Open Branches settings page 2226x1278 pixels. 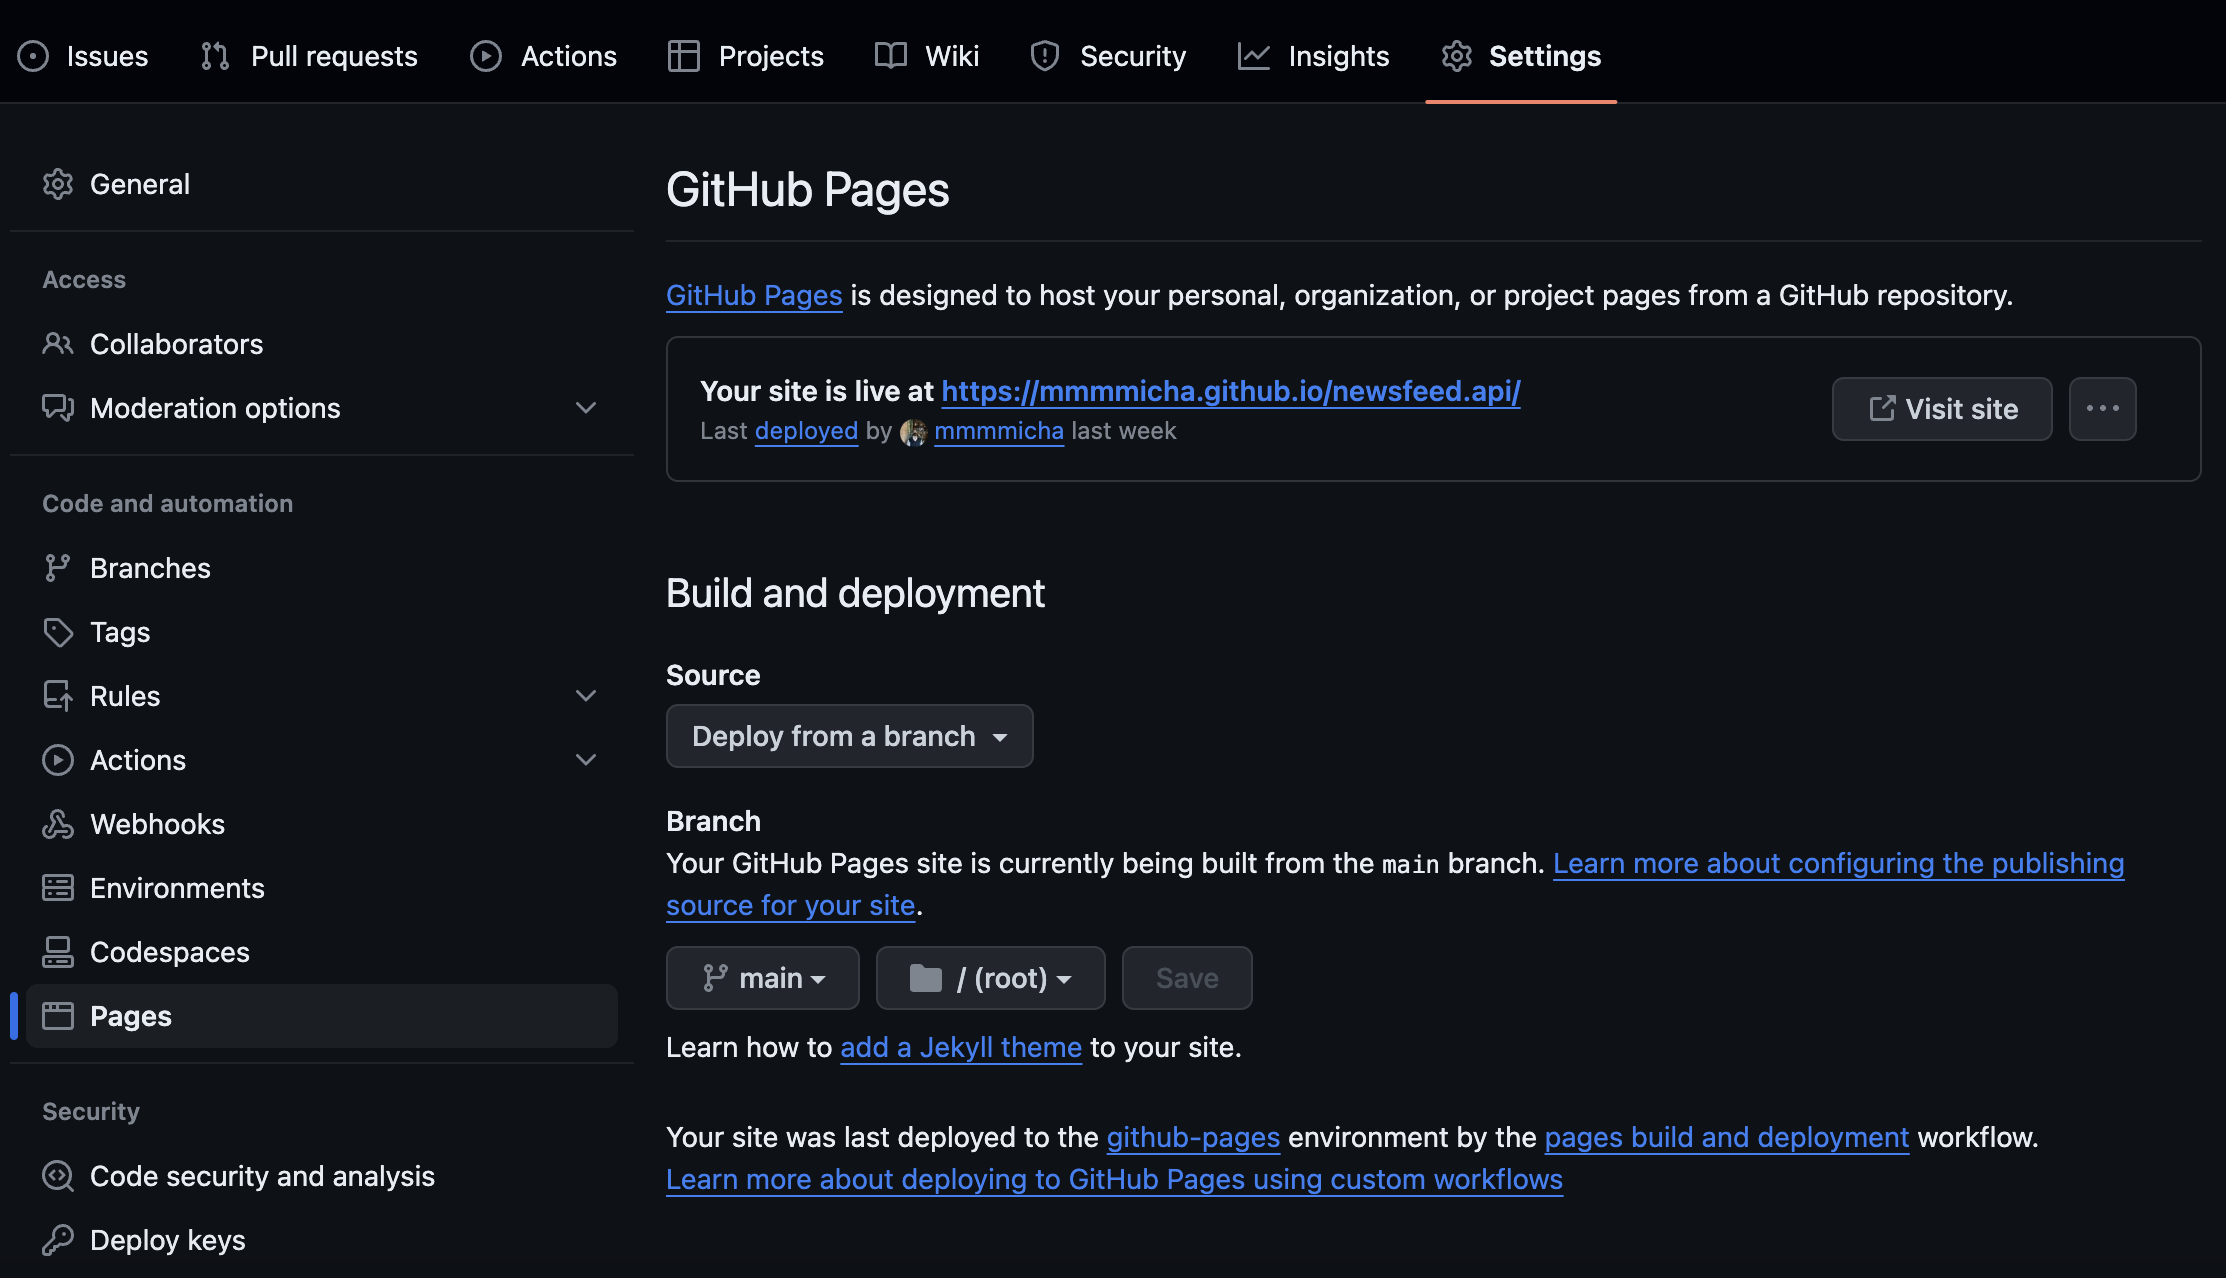pyautogui.click(x=322, y=568)
